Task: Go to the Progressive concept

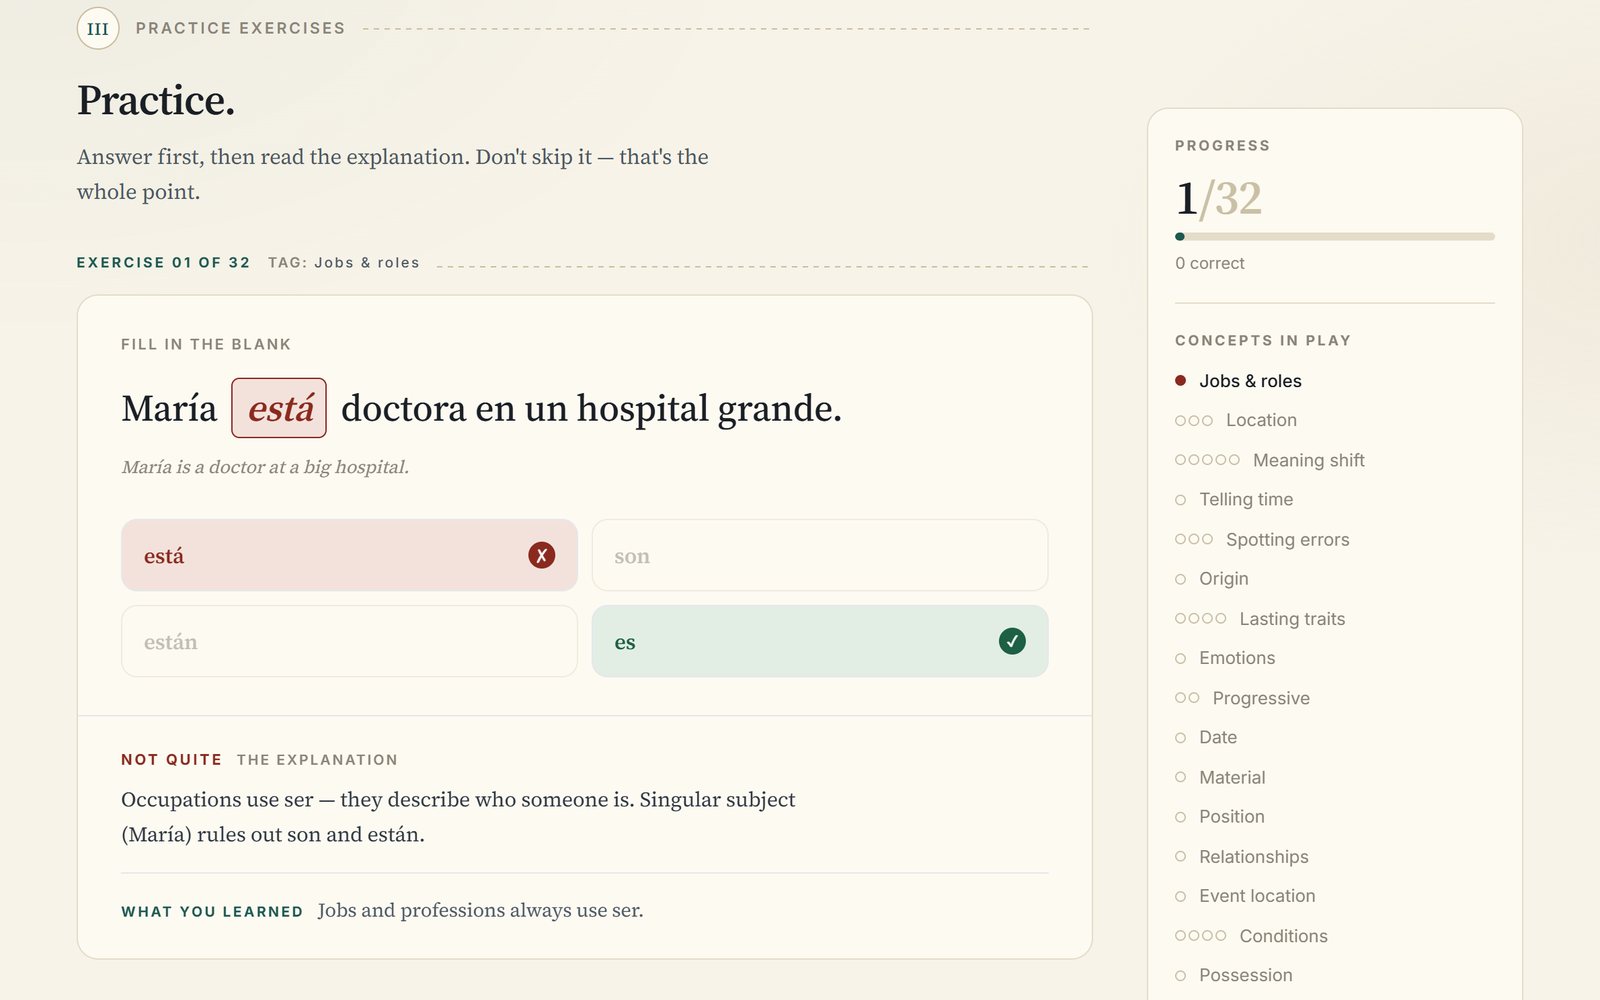Action: pos(1242,698)
